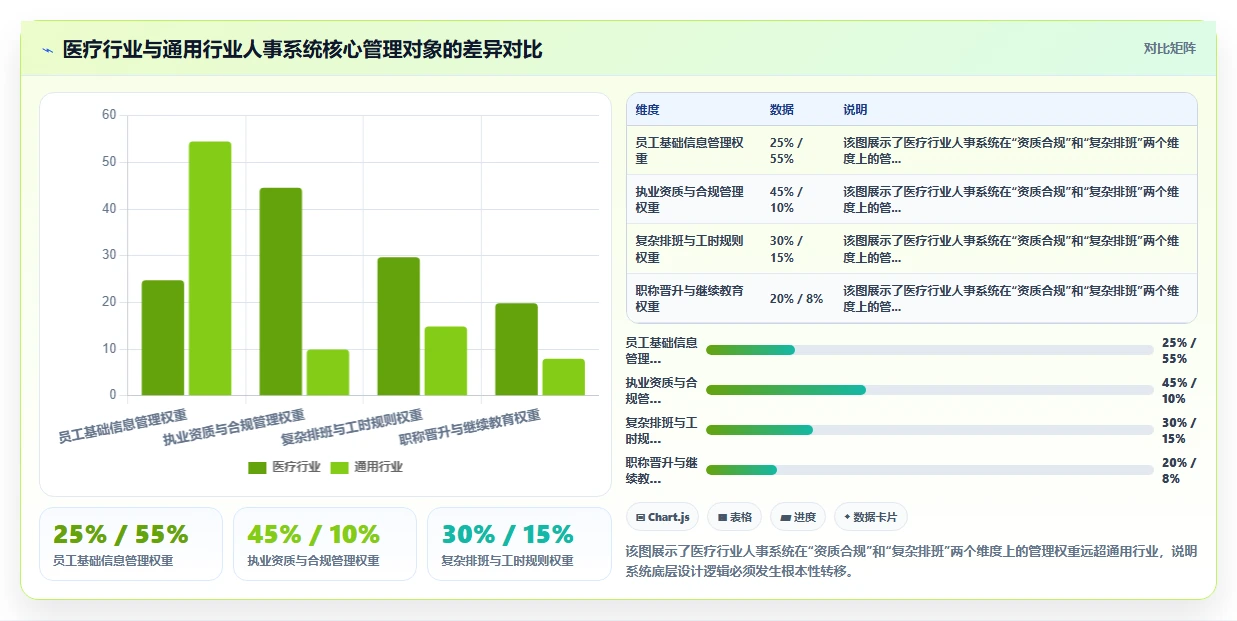Image resolution: width=1237 pixels, height=621 pixels.
Task: Click the 医疗行业 bar for 执业资质与合规管理权重
Action: (281, 291)
